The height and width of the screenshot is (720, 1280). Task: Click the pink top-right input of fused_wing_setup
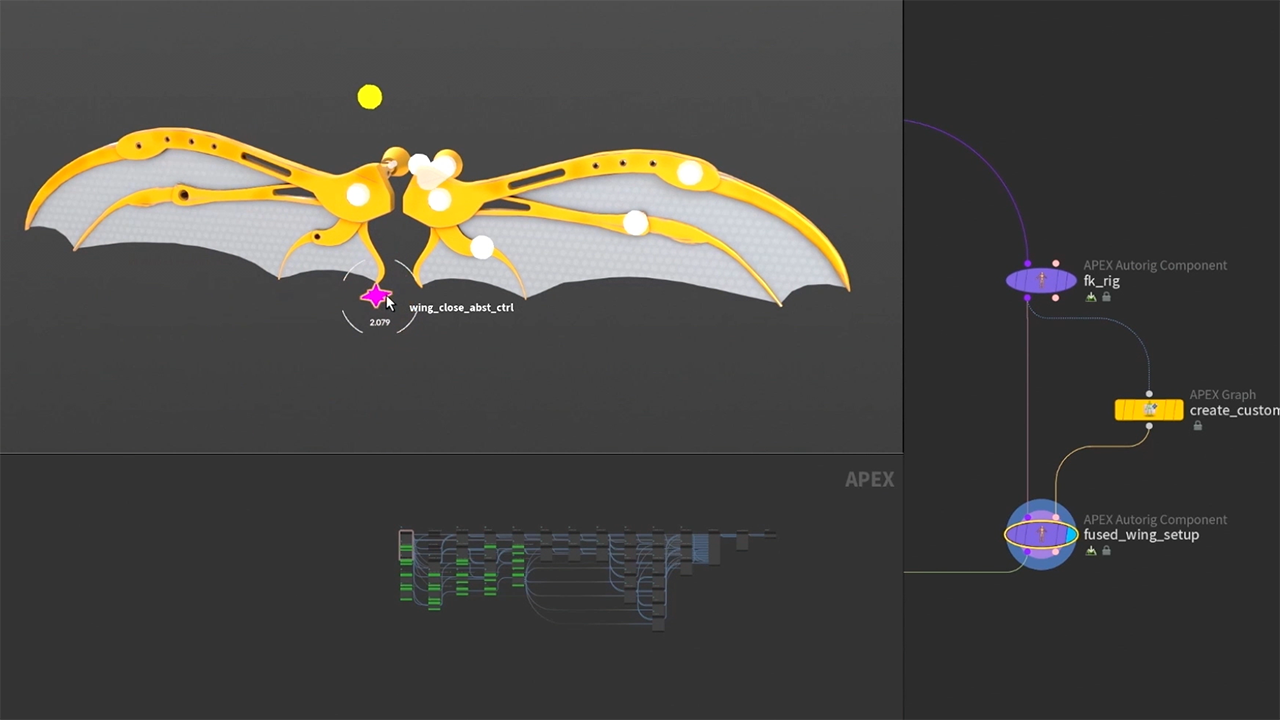(1056, 518)
